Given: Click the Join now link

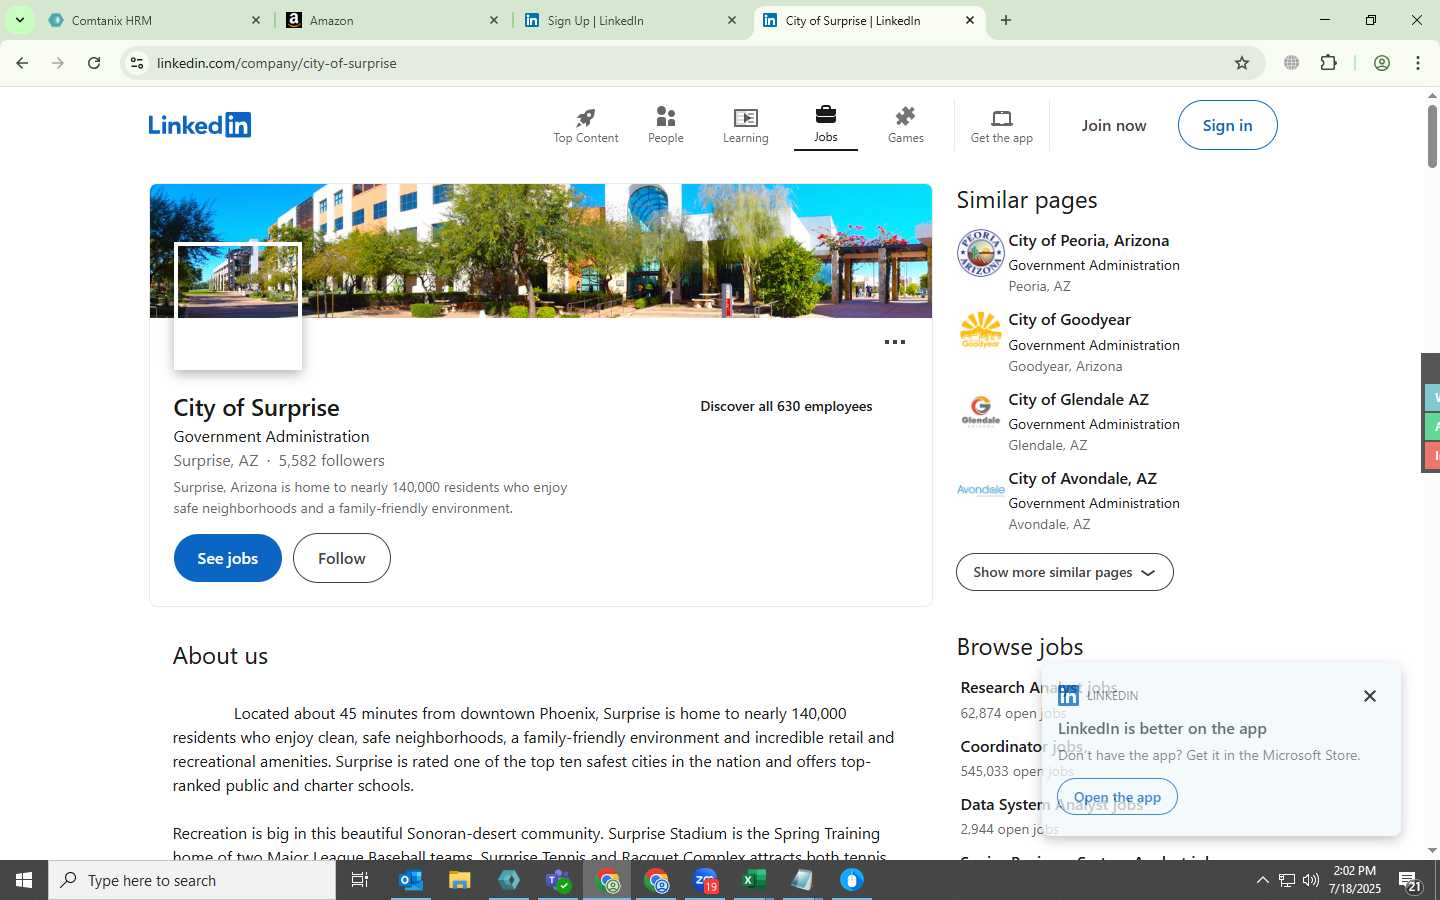Looking at the screenshot, I should (x=1114, y=125).
